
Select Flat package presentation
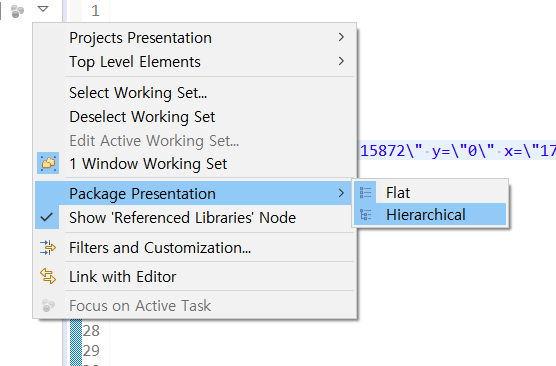point(430,193)
